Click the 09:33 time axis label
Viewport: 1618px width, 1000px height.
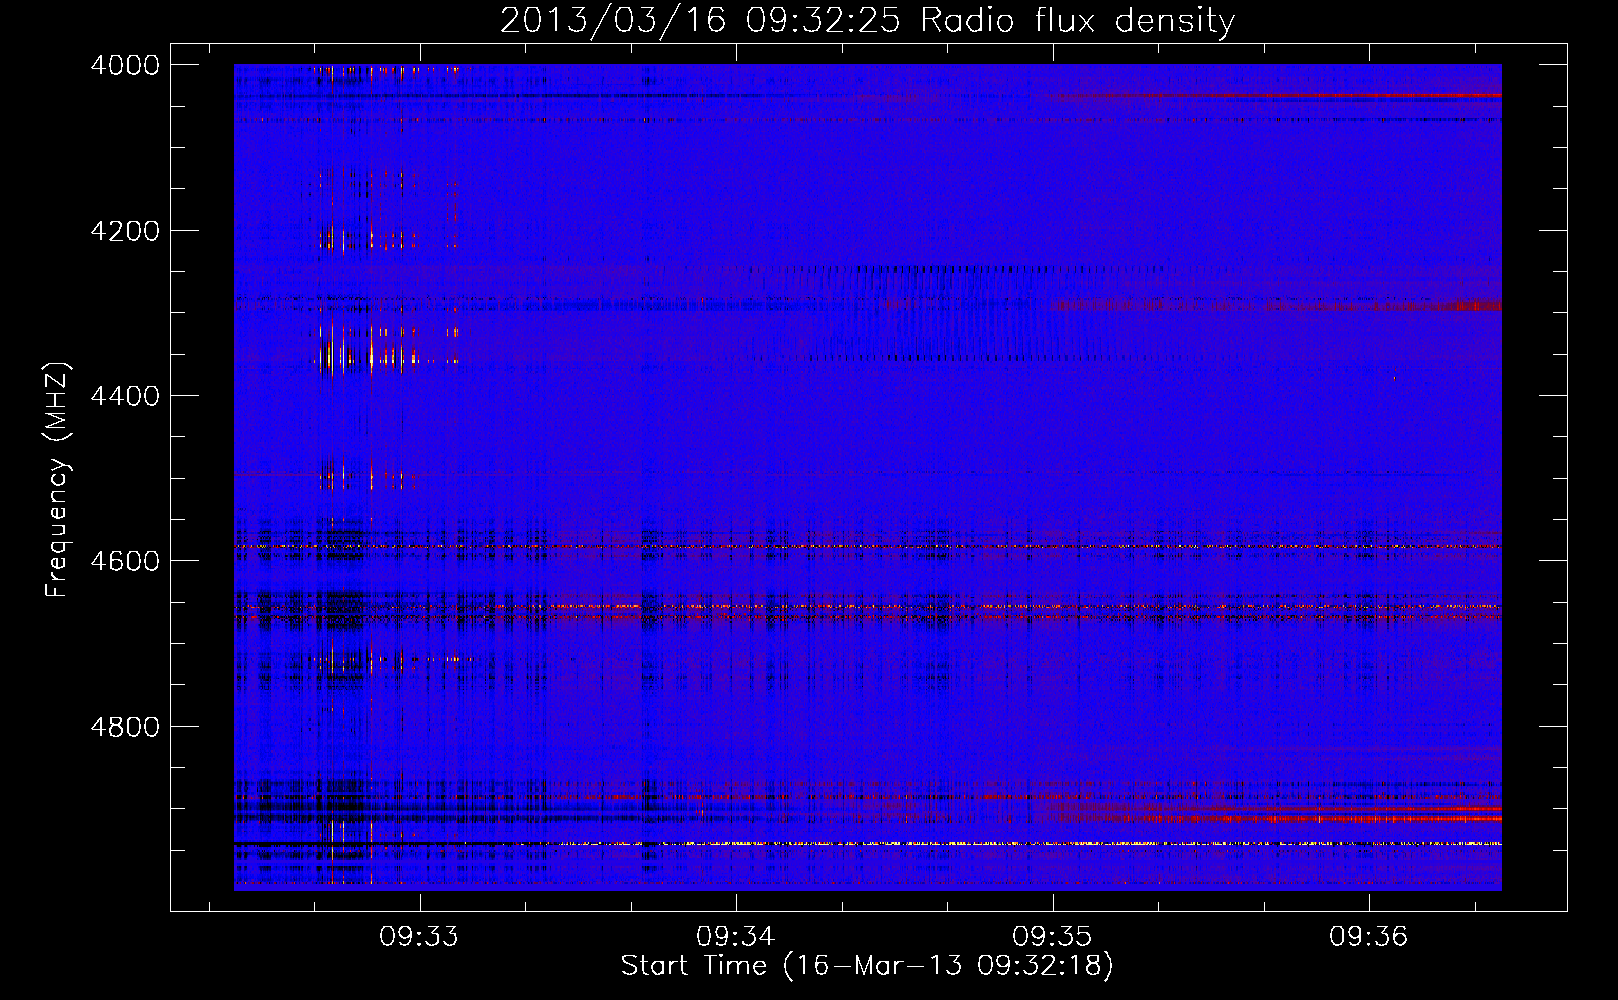click(419, 937)
